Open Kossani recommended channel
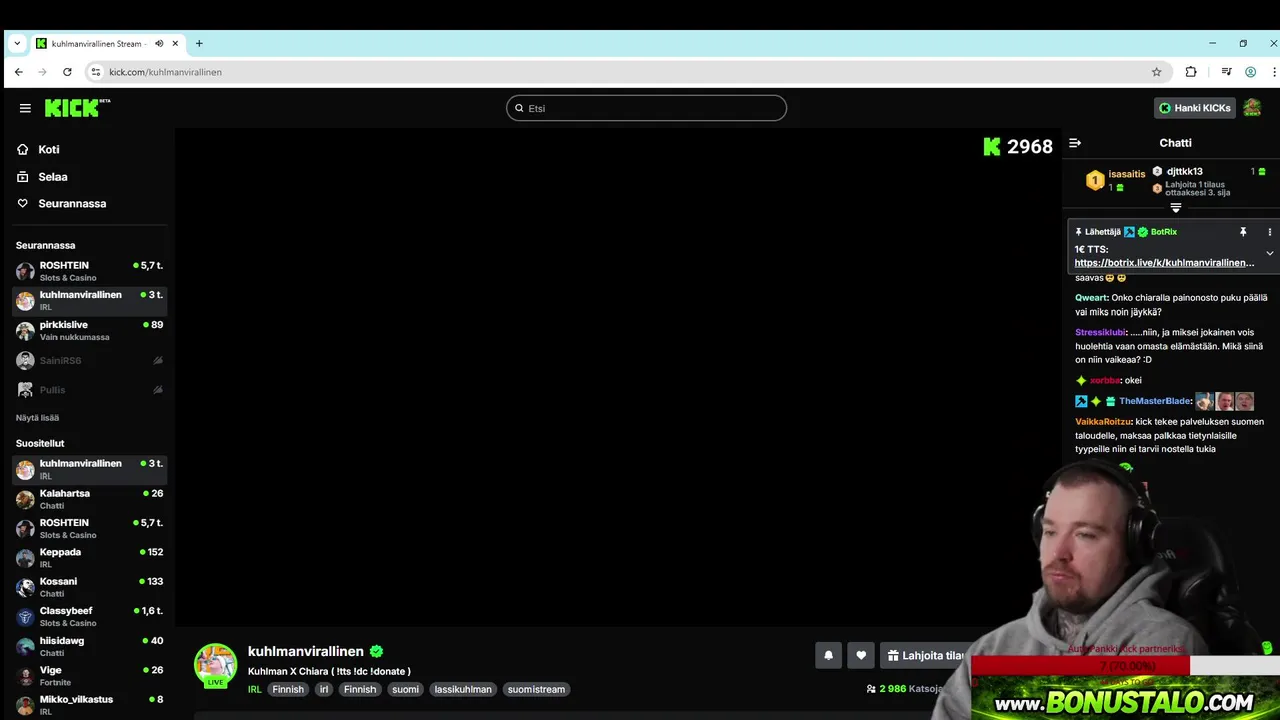 pos(89,587)
